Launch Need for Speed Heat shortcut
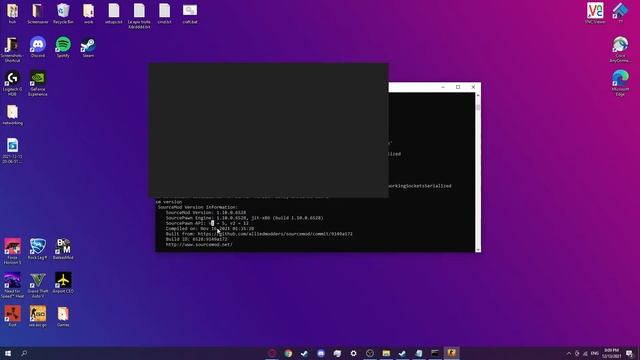The height and width of the screenshot is (360, 640). click(x=12, y=284)
